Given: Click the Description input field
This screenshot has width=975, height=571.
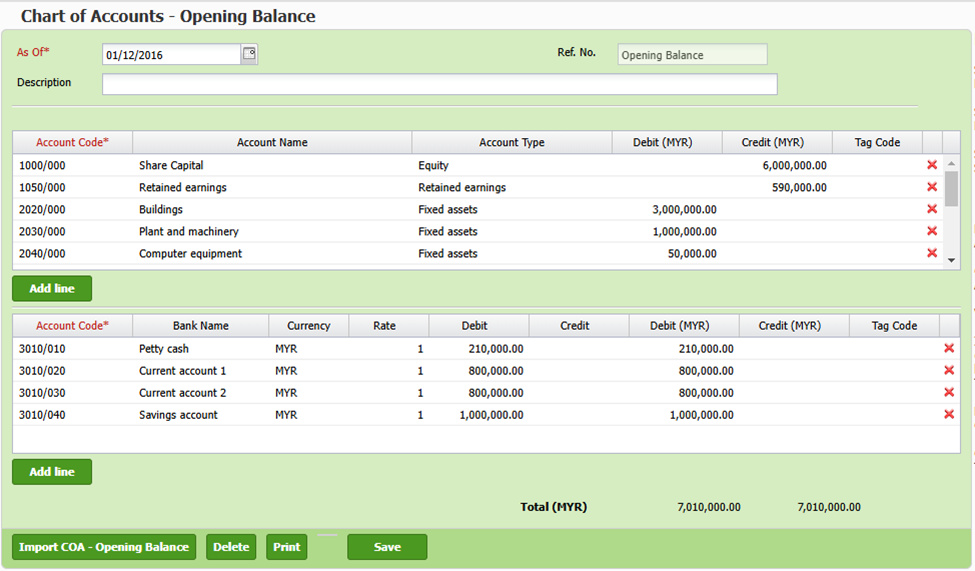Looking at the screenshot, I should click(440, 84).
